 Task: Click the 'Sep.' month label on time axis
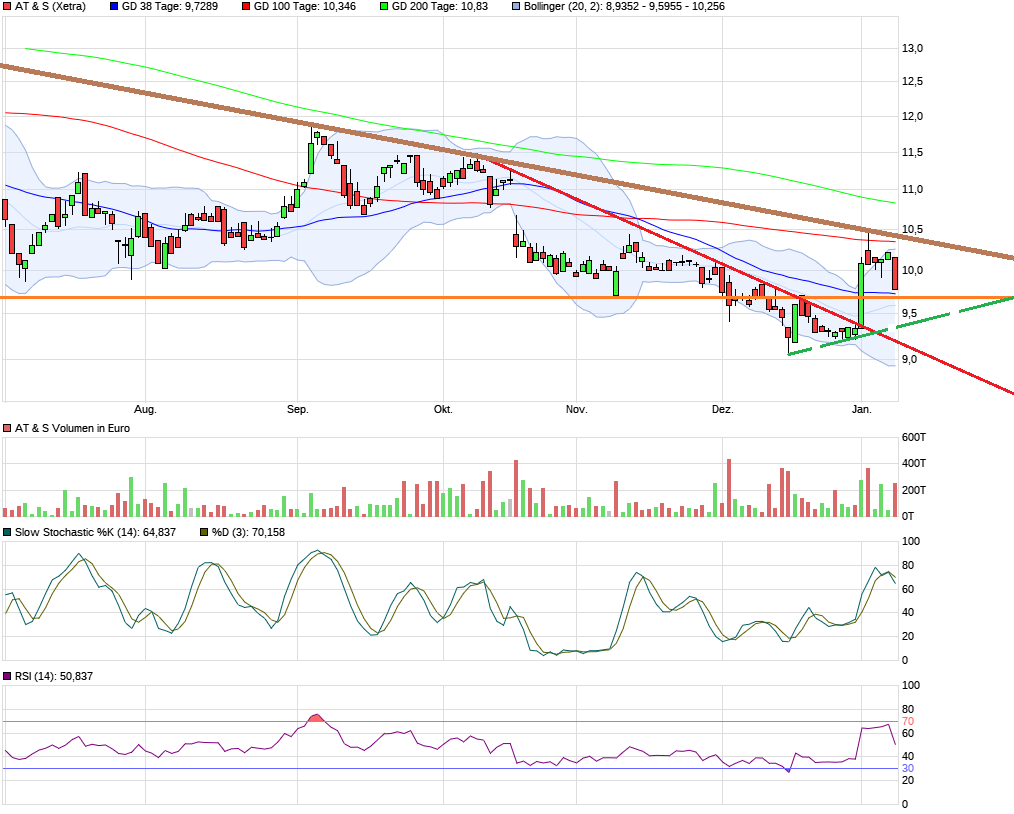pos(297,409)
